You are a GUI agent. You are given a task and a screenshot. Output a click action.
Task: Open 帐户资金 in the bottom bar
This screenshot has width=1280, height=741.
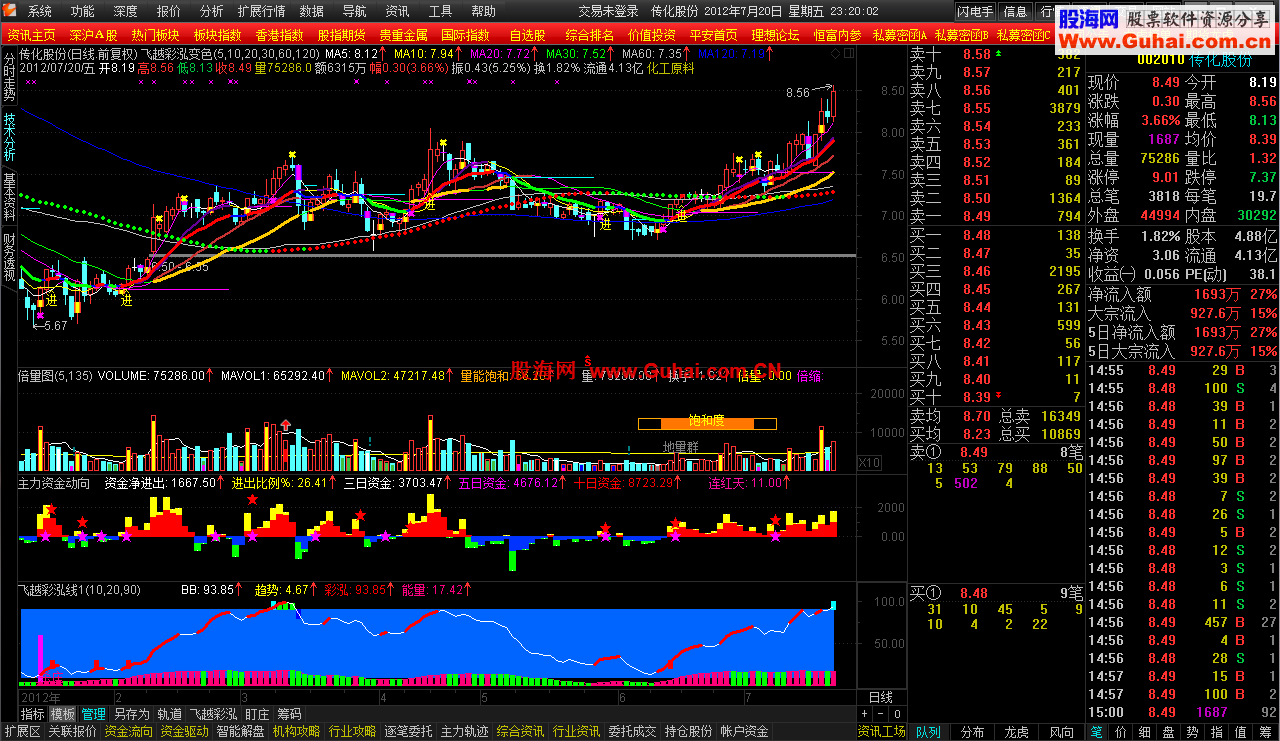(745, 732)
